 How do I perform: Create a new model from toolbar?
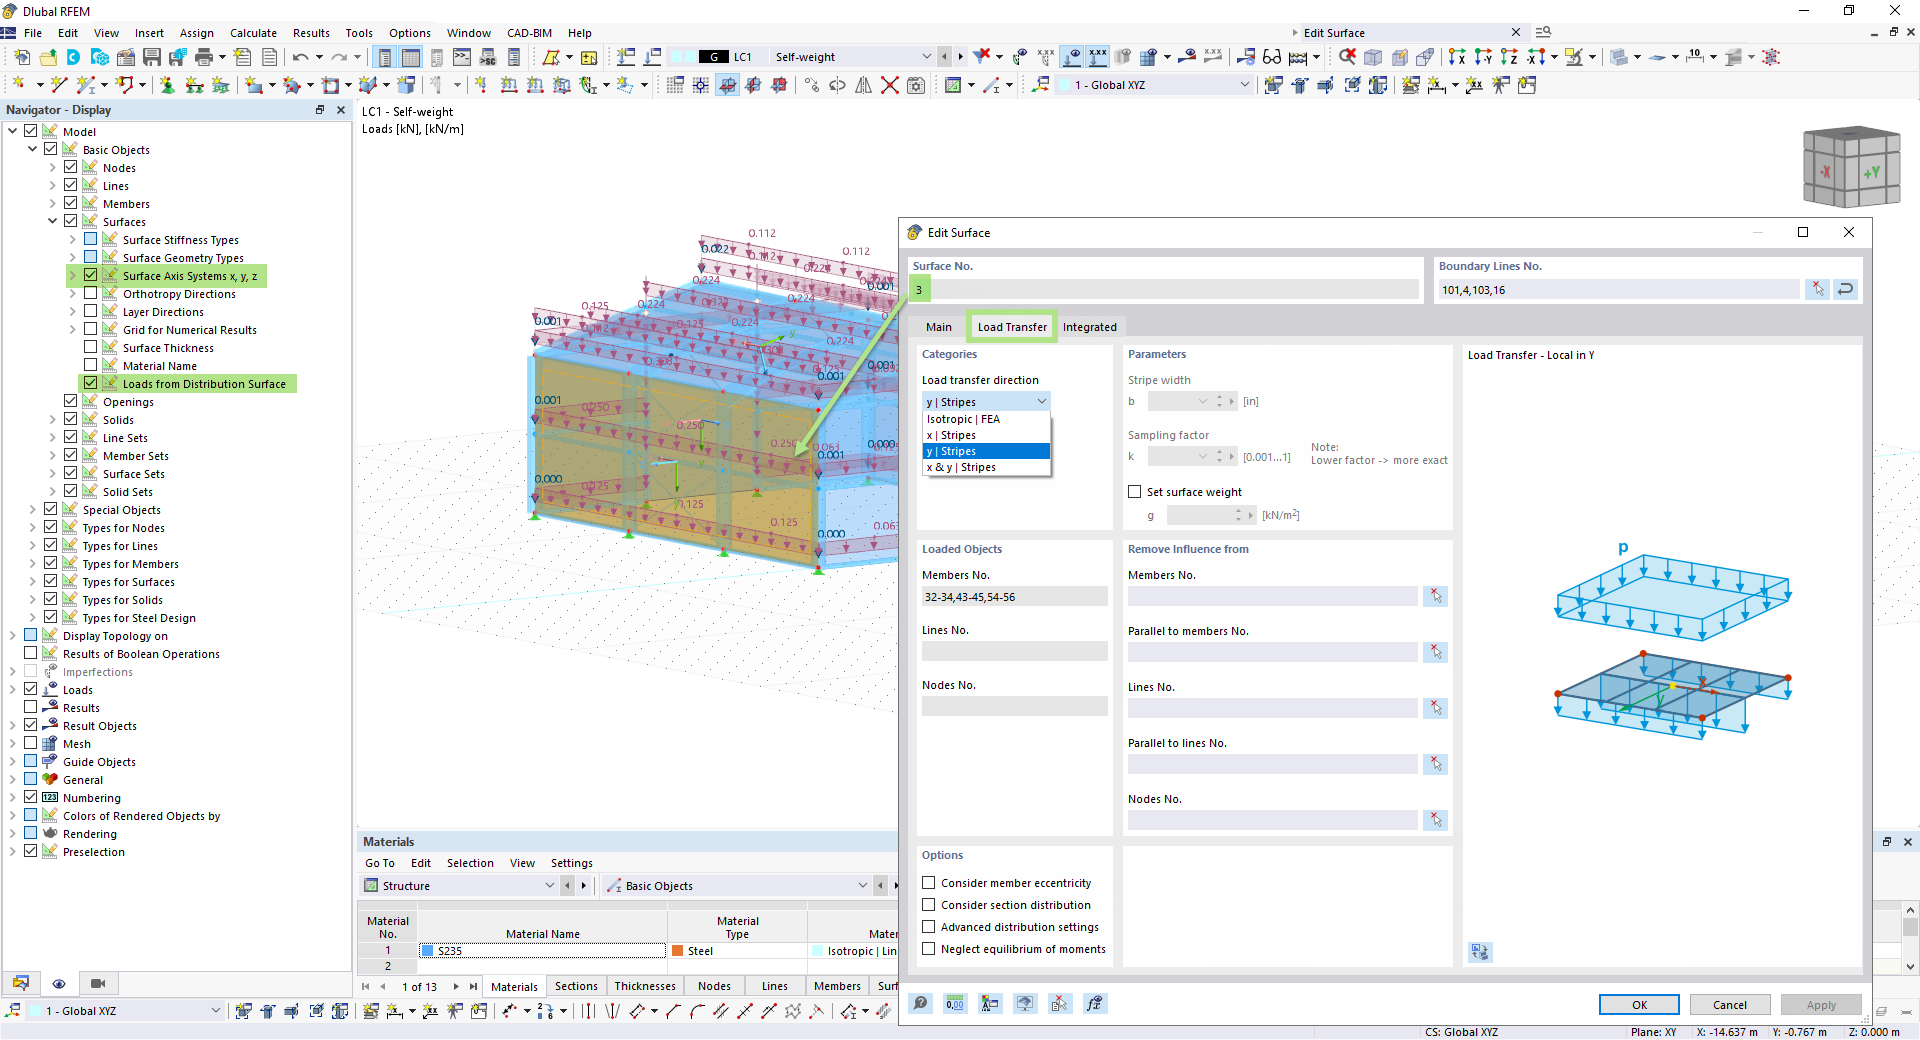click(21, 57)
